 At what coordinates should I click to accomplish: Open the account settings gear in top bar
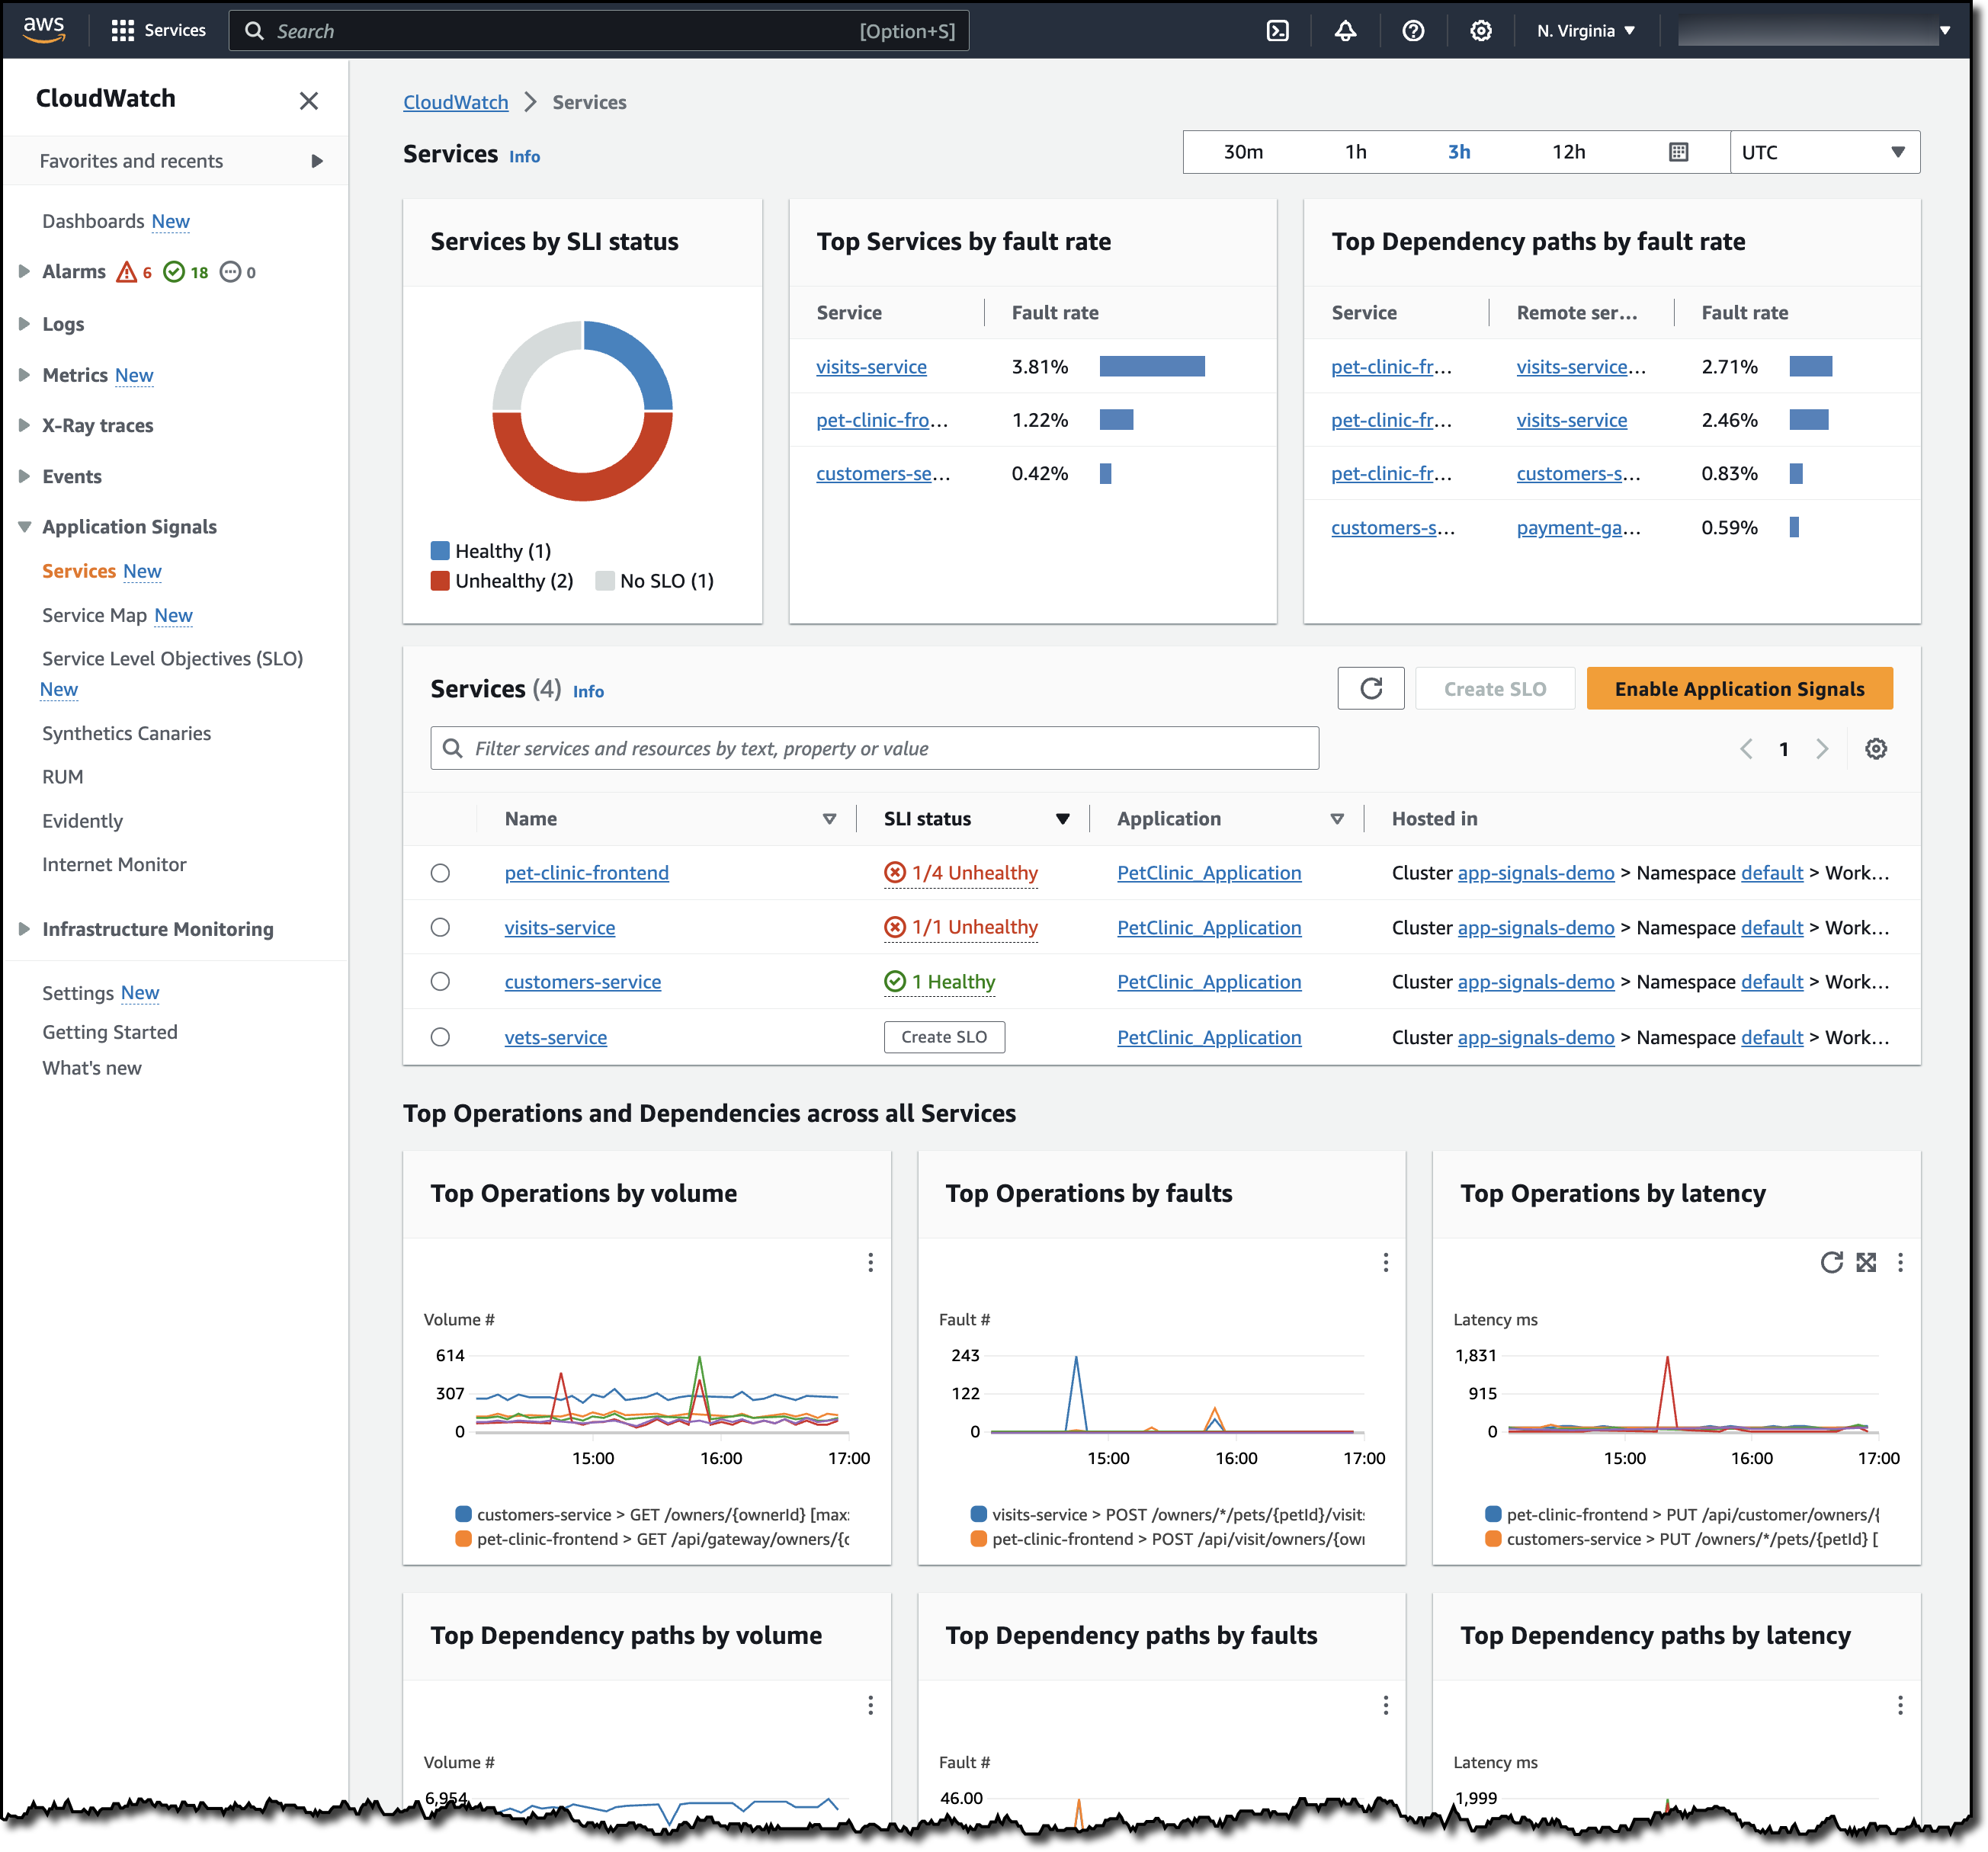(x=1481, y=30)
